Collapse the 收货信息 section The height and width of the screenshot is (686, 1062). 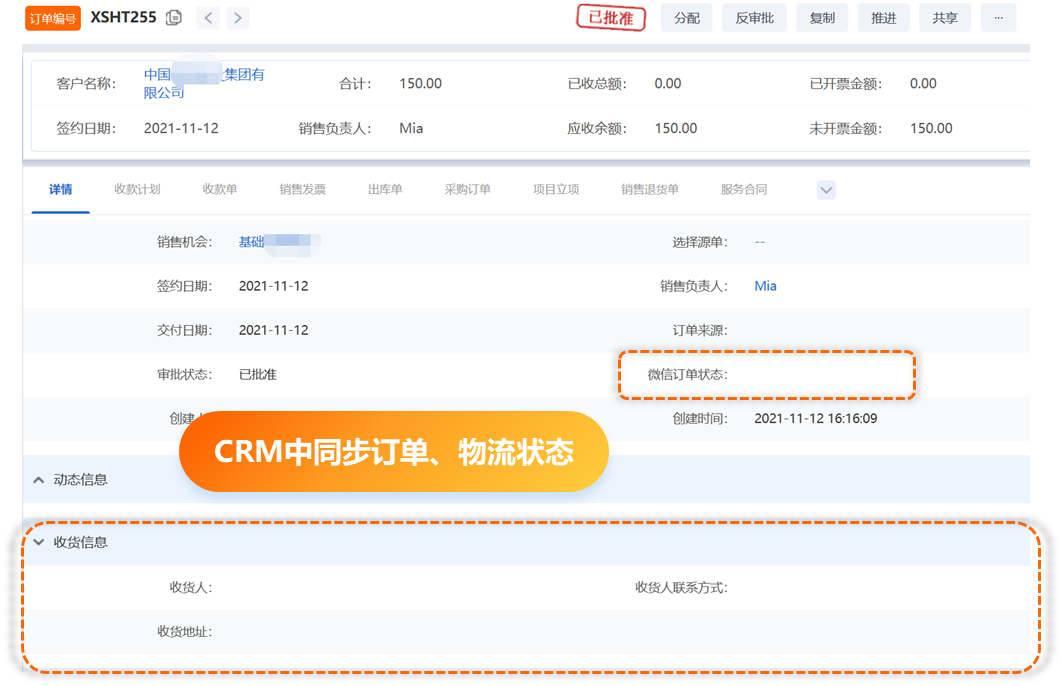[39, 543]
